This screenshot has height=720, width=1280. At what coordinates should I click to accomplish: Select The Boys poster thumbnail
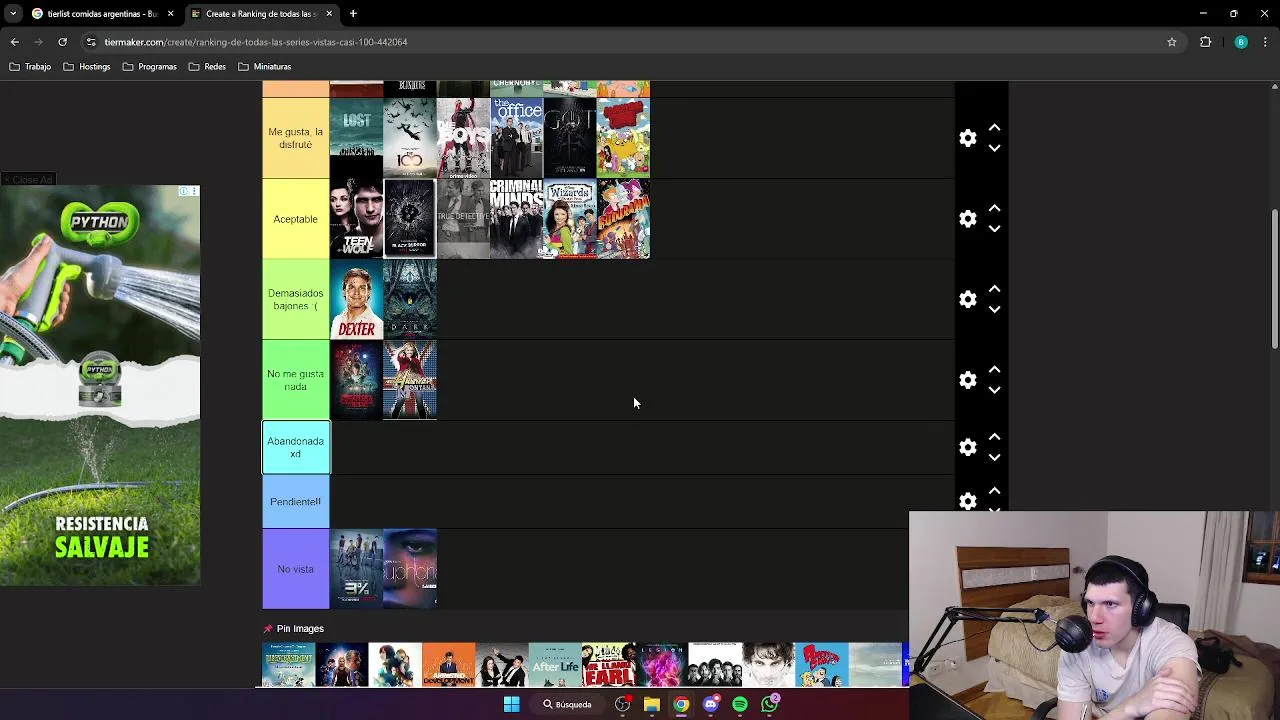point(463,138)
